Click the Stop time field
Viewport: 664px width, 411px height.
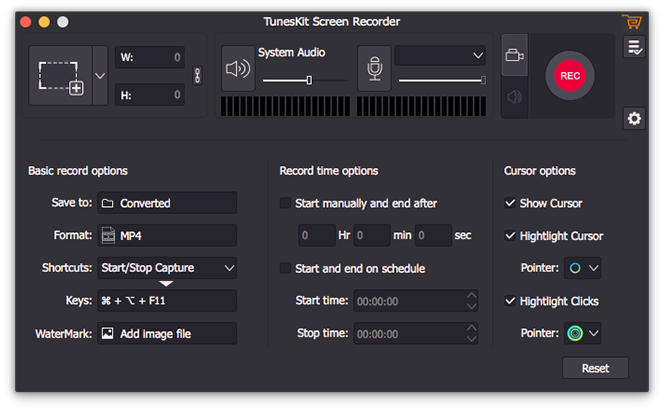(x=415, y=334)
